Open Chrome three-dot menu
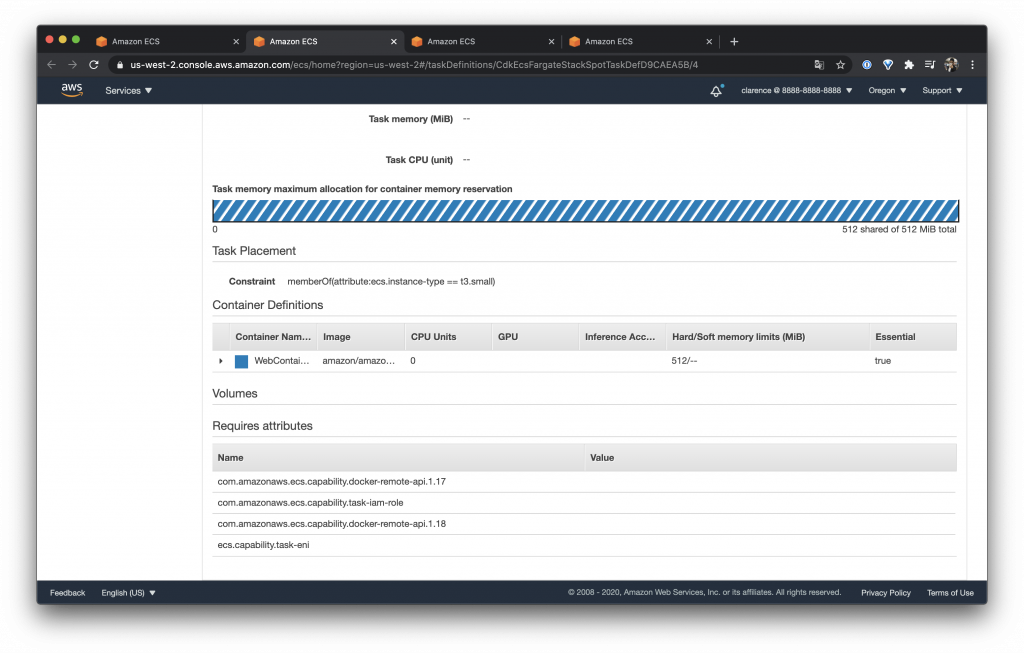1024x653 pixels. click(972, 65)
